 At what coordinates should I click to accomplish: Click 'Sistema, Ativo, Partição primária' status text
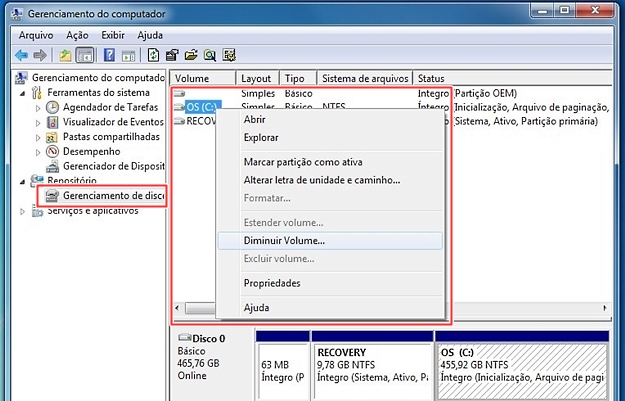click(x=526, y=121)
